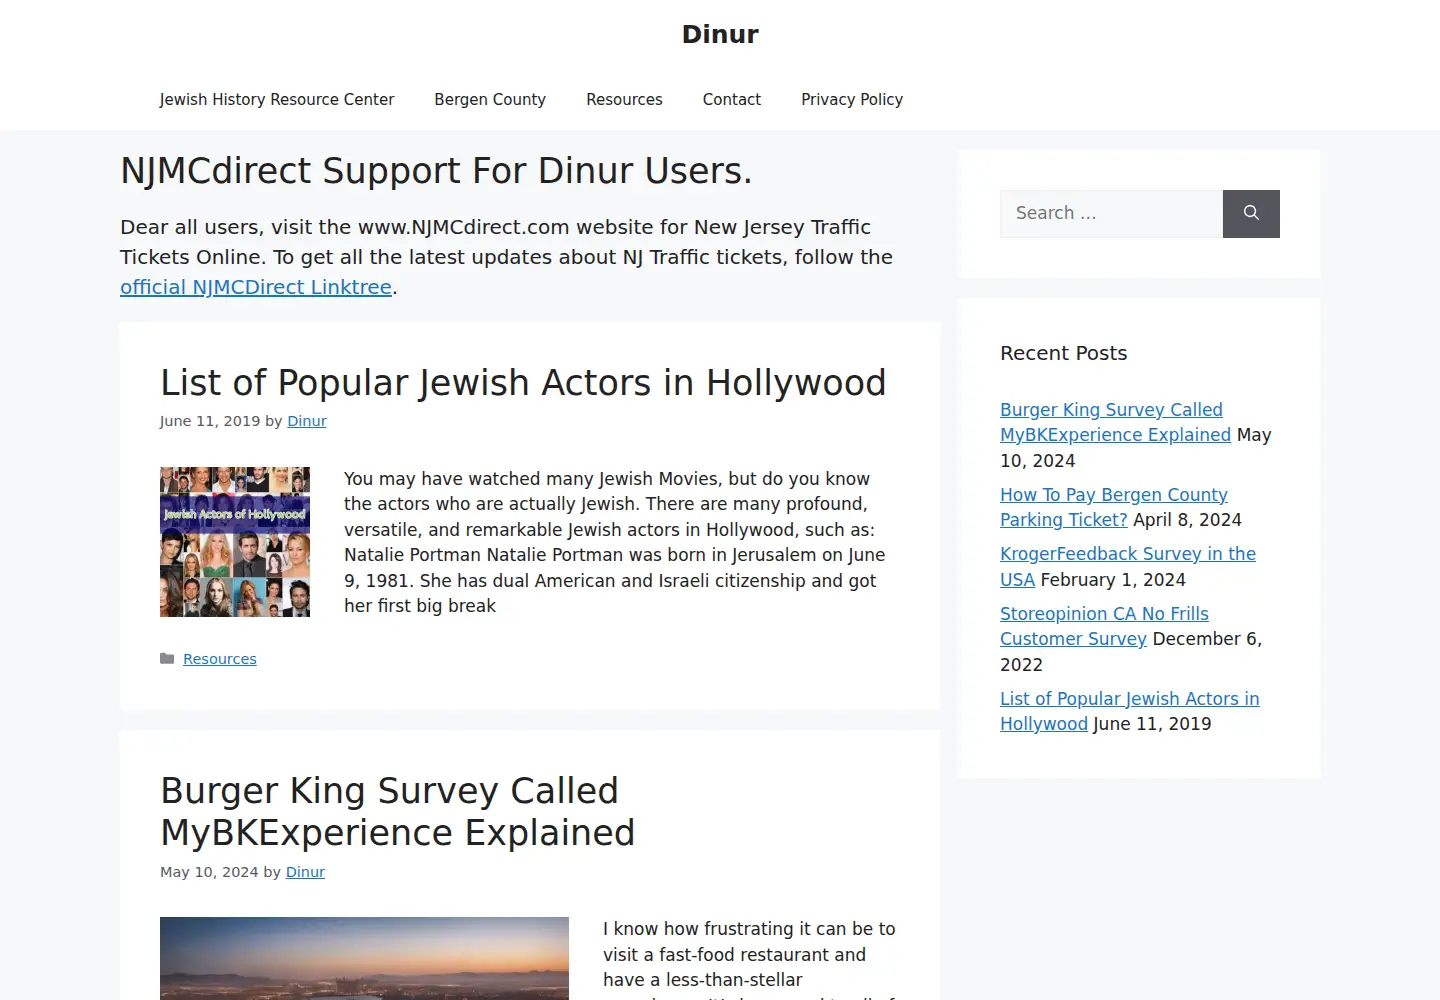Screen dimensions: 1440x1000
Task: Open recent post KrogerFeedback Survey in the USA
Action: pos(1128,566)
